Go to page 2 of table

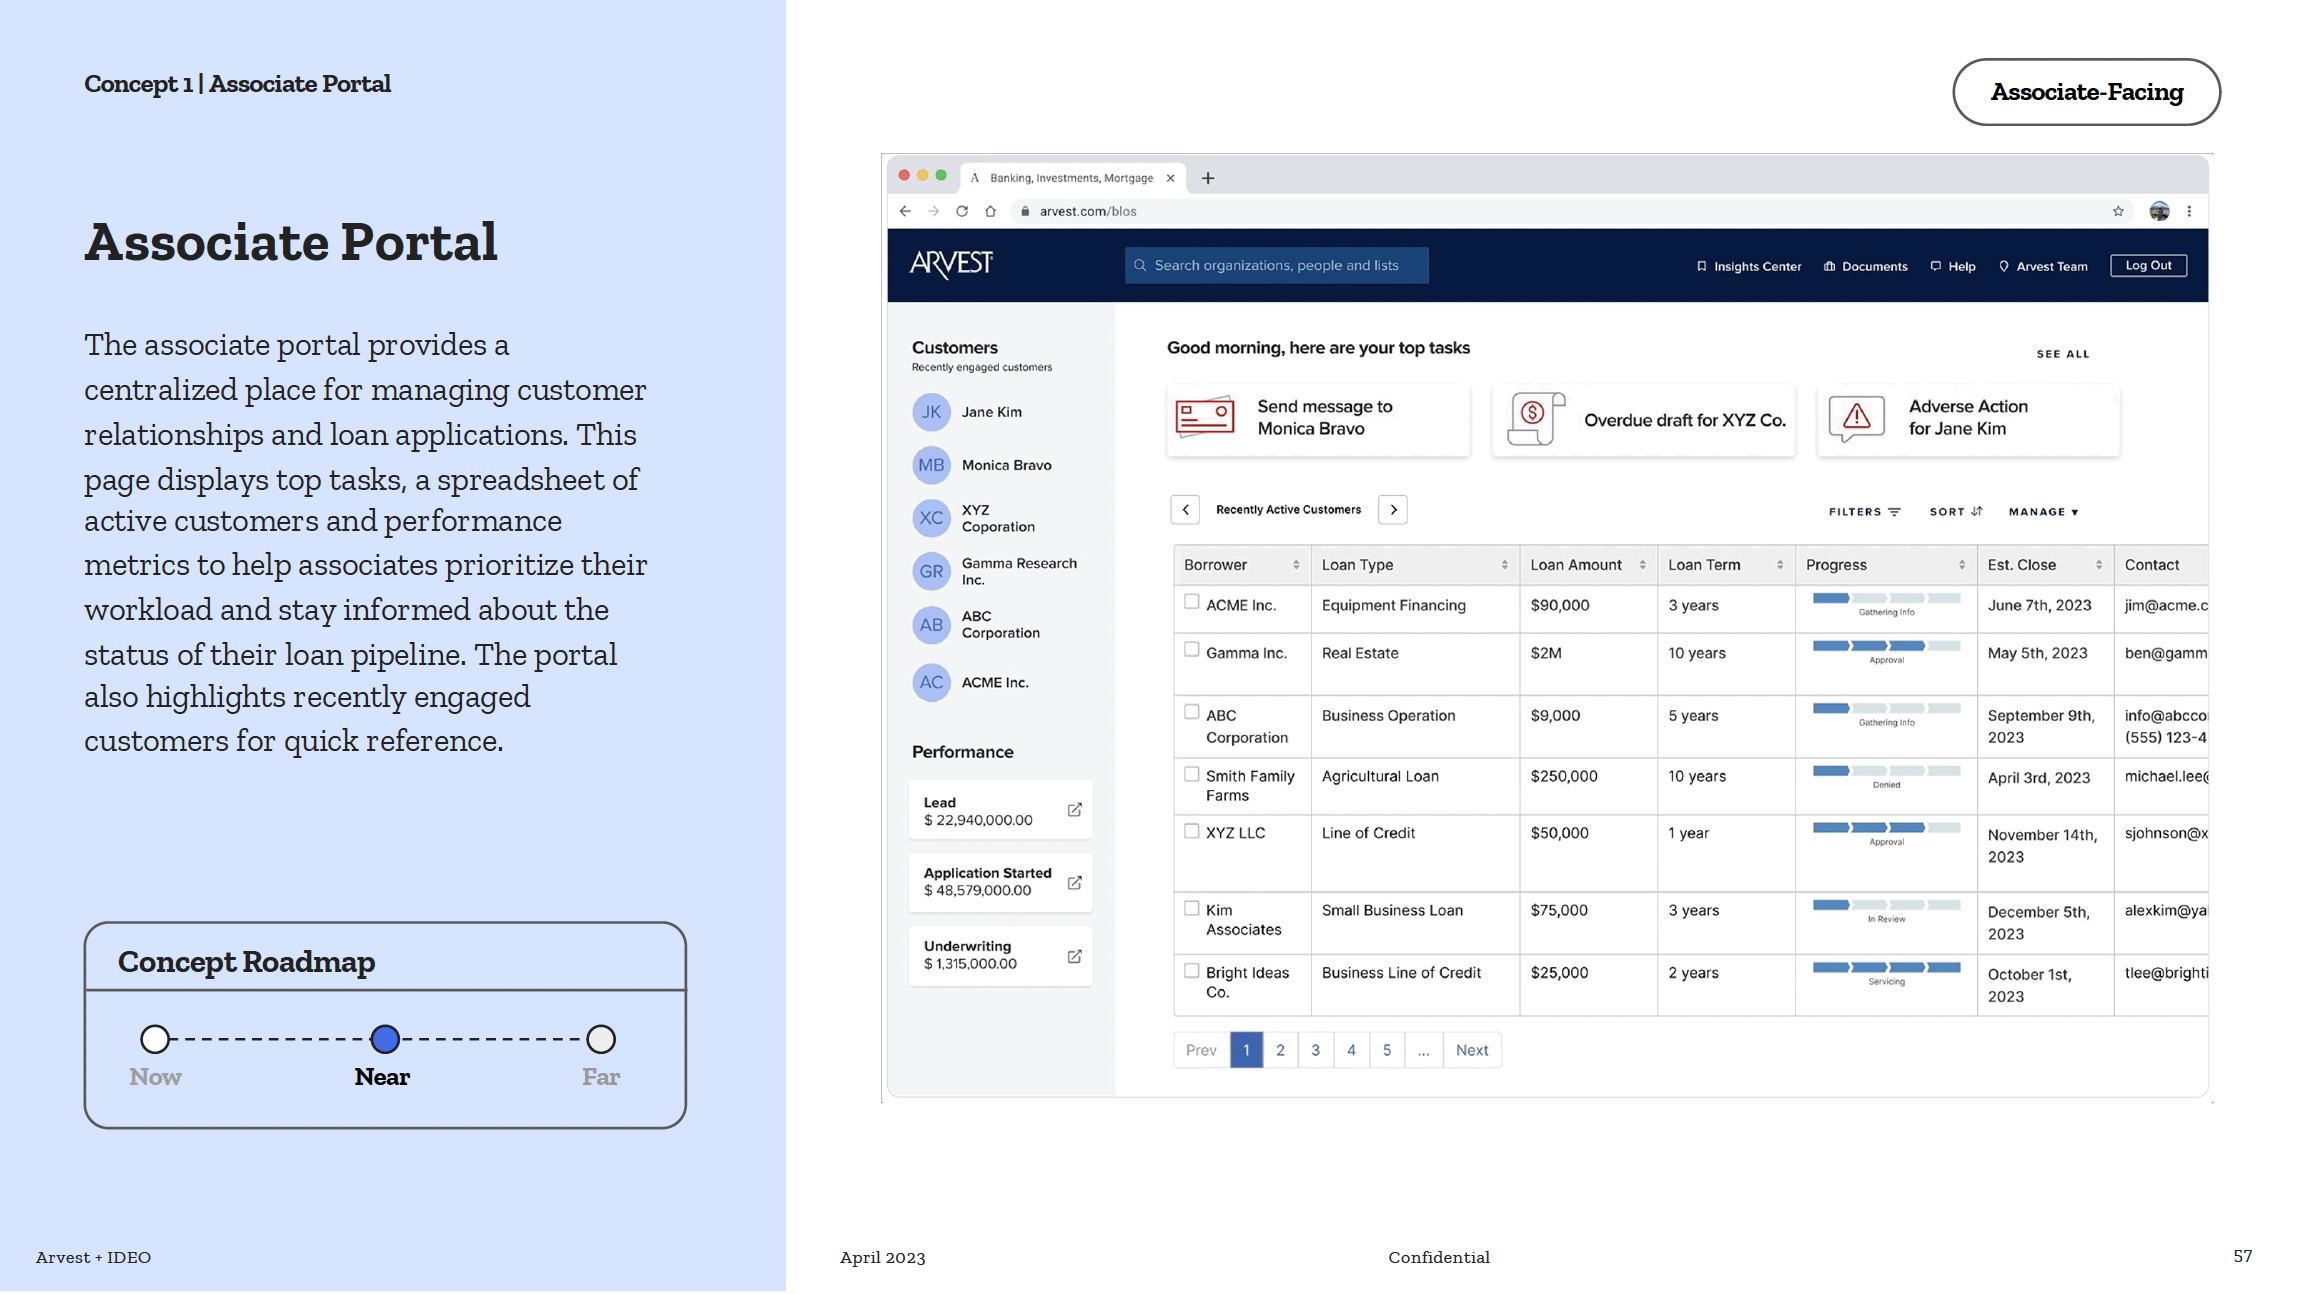pos(1280,1050)
